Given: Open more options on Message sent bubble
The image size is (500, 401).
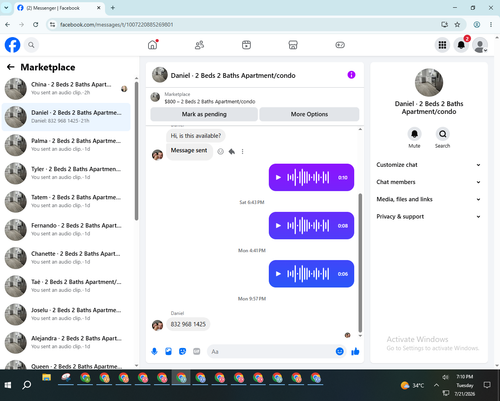Looking at the screenshot, I should click(242, 152).
